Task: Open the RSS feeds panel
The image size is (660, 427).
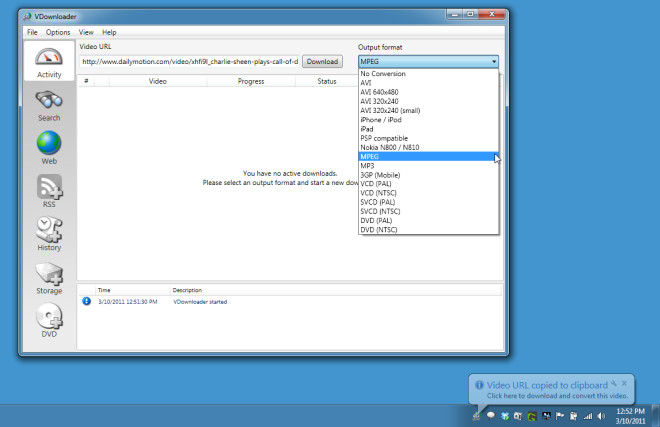Action: tap(49, 192)
